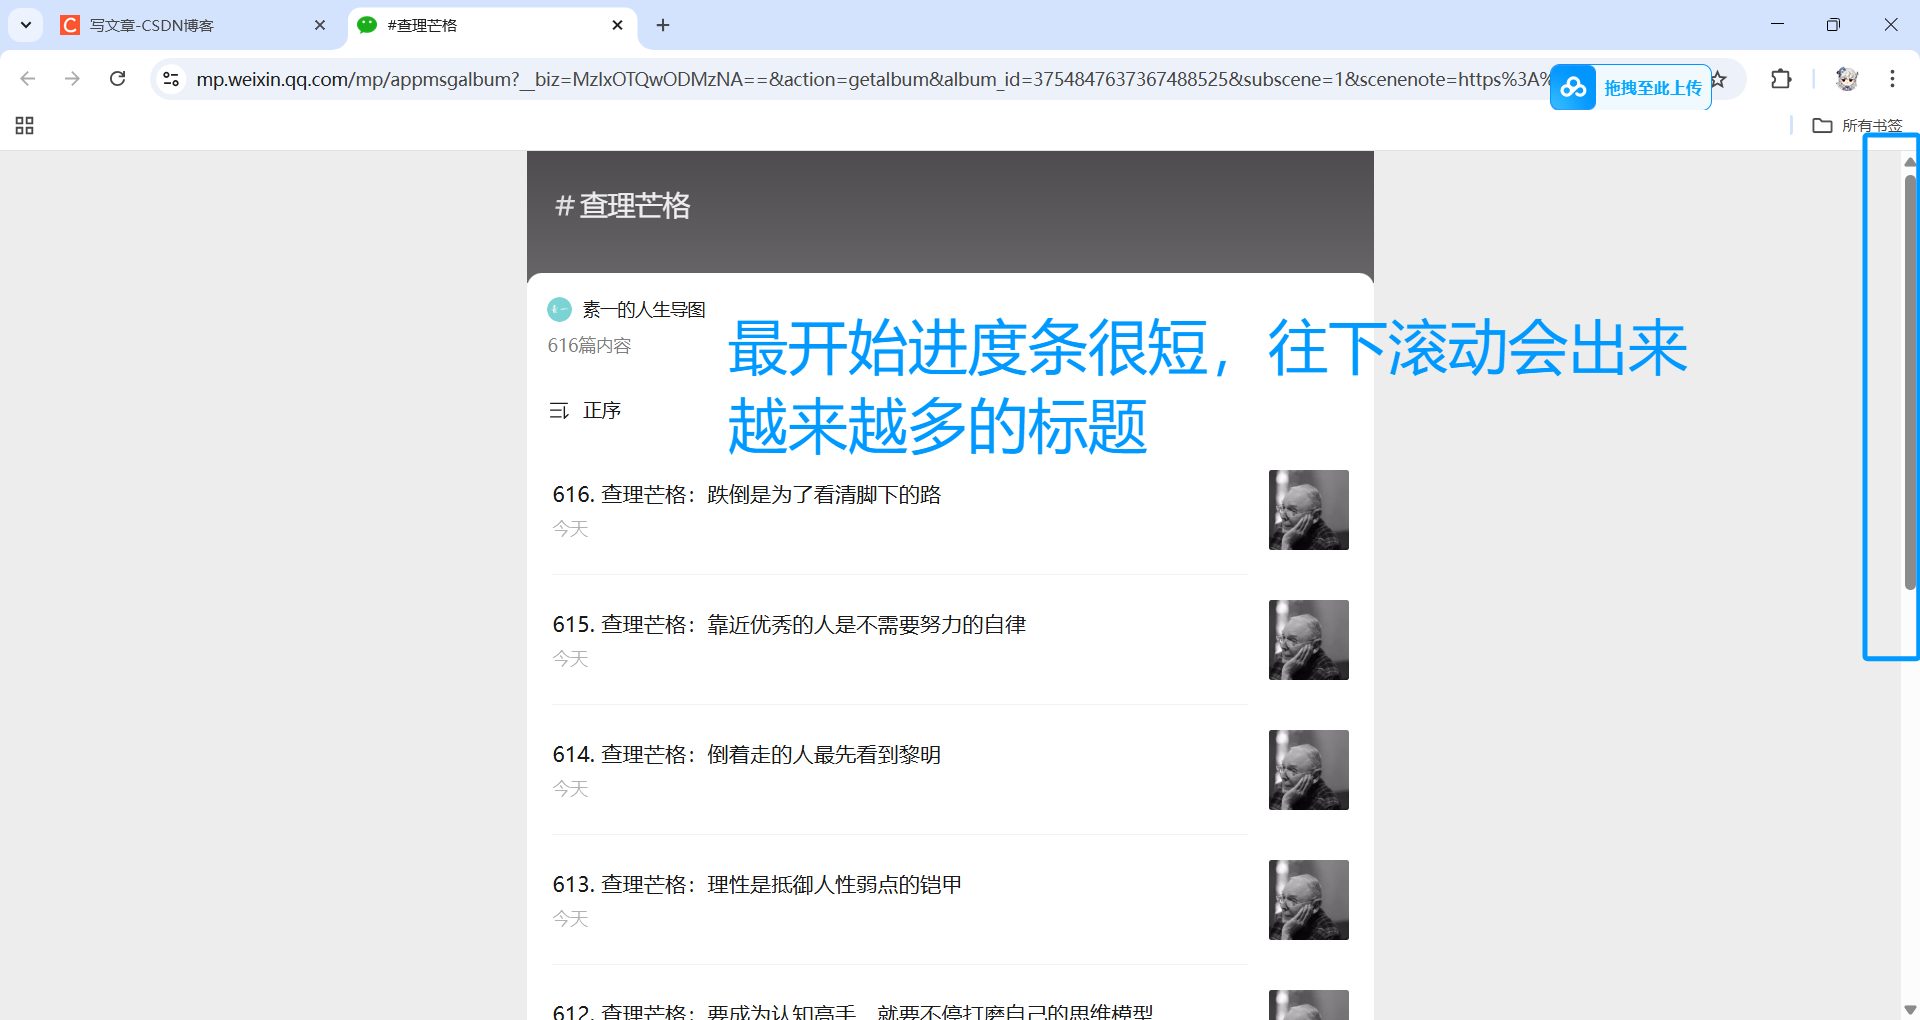Screen dimensions: 1920x1020
Task: Click the scrollbar up arrow
Action: pyautogui.click(x=1910, y=161)
